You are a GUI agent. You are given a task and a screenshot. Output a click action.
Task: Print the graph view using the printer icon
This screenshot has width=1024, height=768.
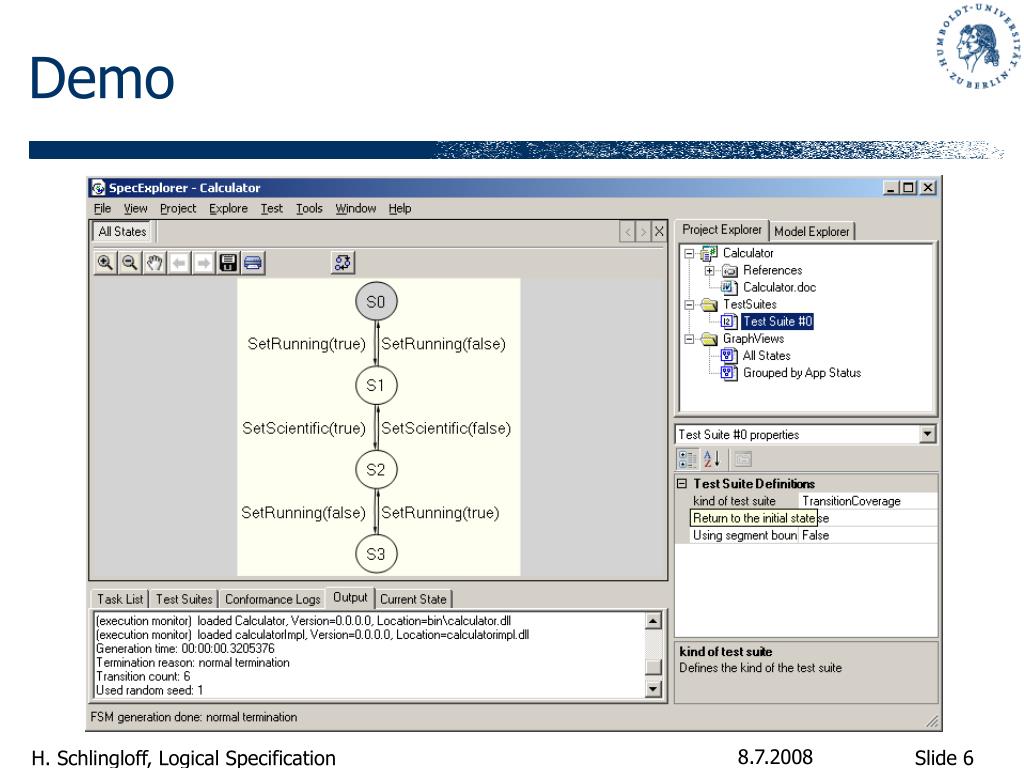click(x=253, y=263)
